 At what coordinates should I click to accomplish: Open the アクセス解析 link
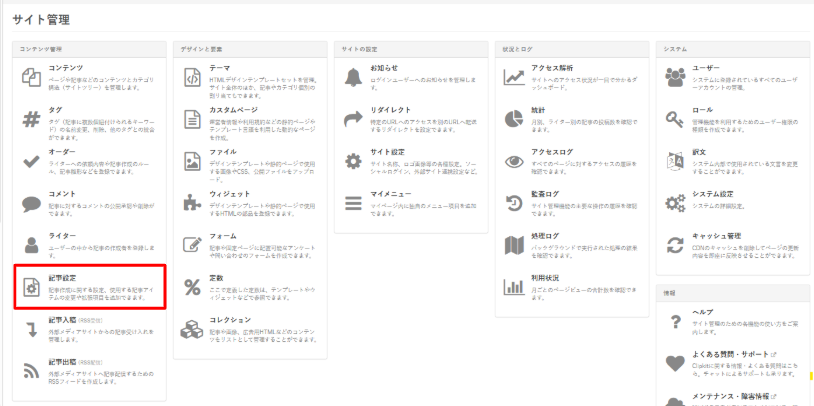(552, 68)
